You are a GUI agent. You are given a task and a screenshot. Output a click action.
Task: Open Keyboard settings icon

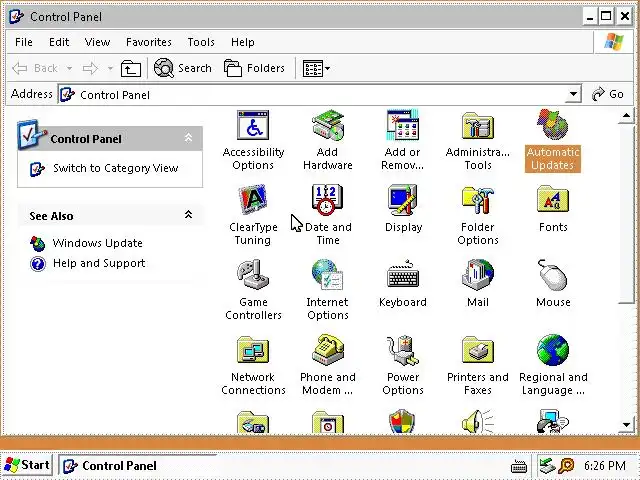point(403,284)
